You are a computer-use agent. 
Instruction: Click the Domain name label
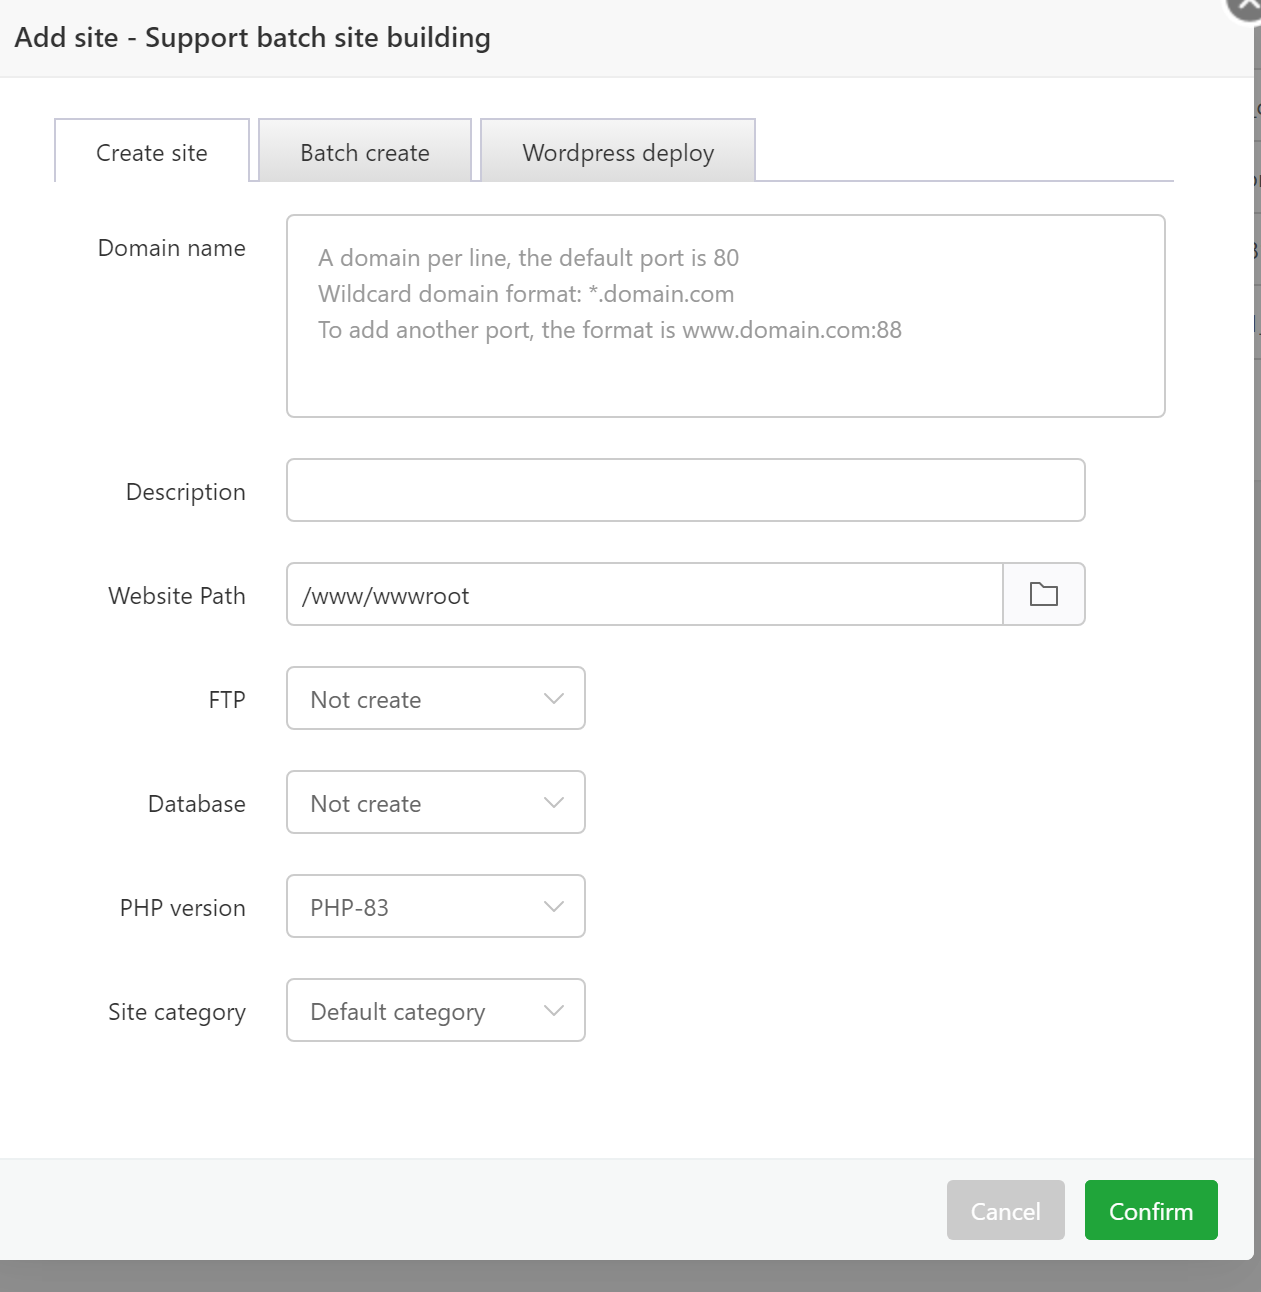tap(171, 248)
